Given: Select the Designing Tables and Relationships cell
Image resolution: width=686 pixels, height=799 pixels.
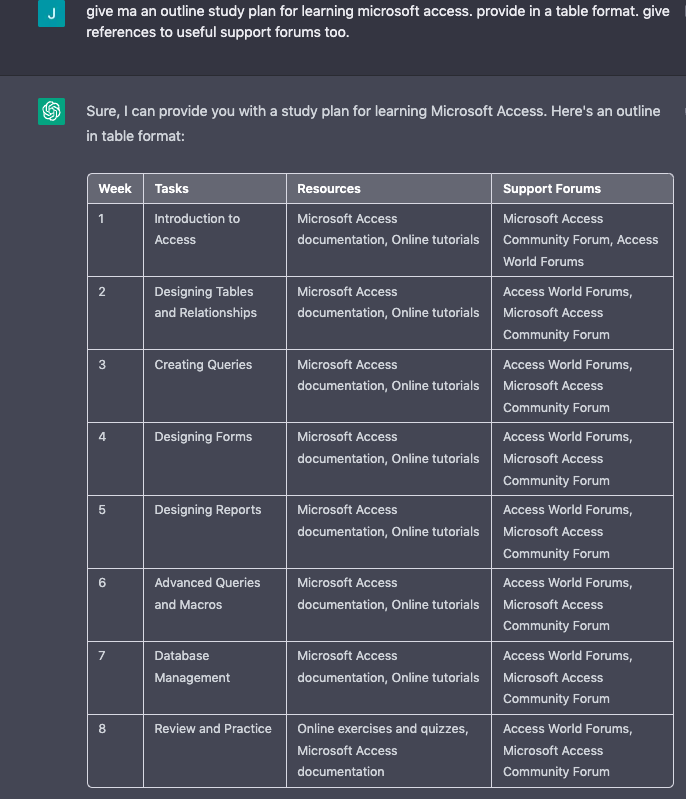Looking at the screenshot, I should click(205, 302).
